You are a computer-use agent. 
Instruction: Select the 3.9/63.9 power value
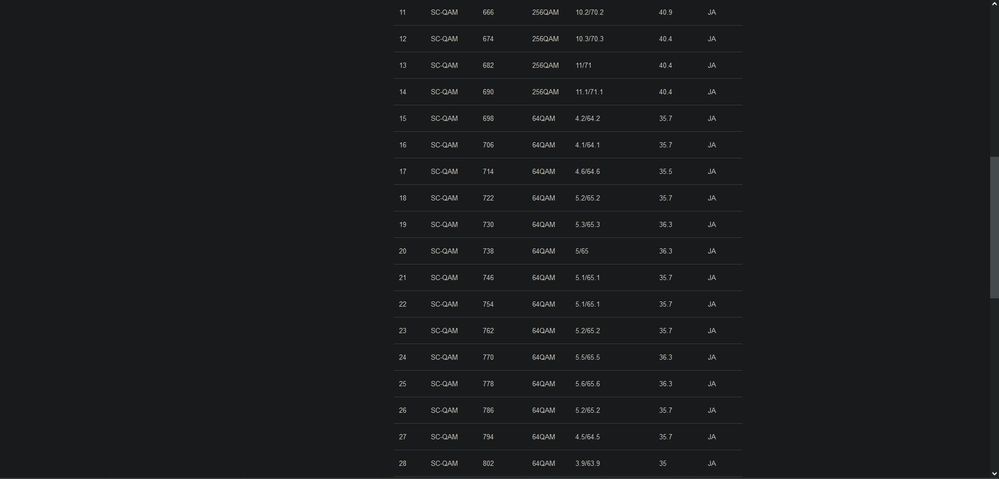point(587,464)
